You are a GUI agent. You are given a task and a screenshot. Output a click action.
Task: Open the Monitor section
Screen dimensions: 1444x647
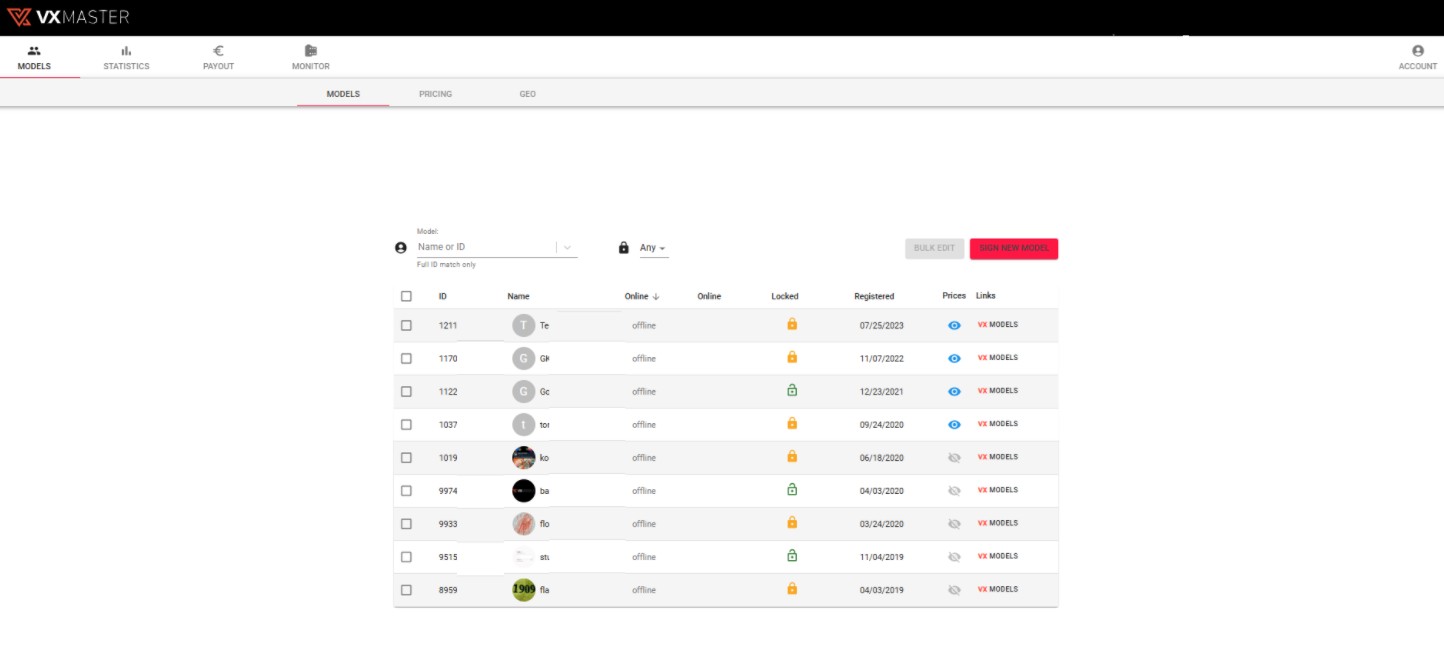click(310, 58)
